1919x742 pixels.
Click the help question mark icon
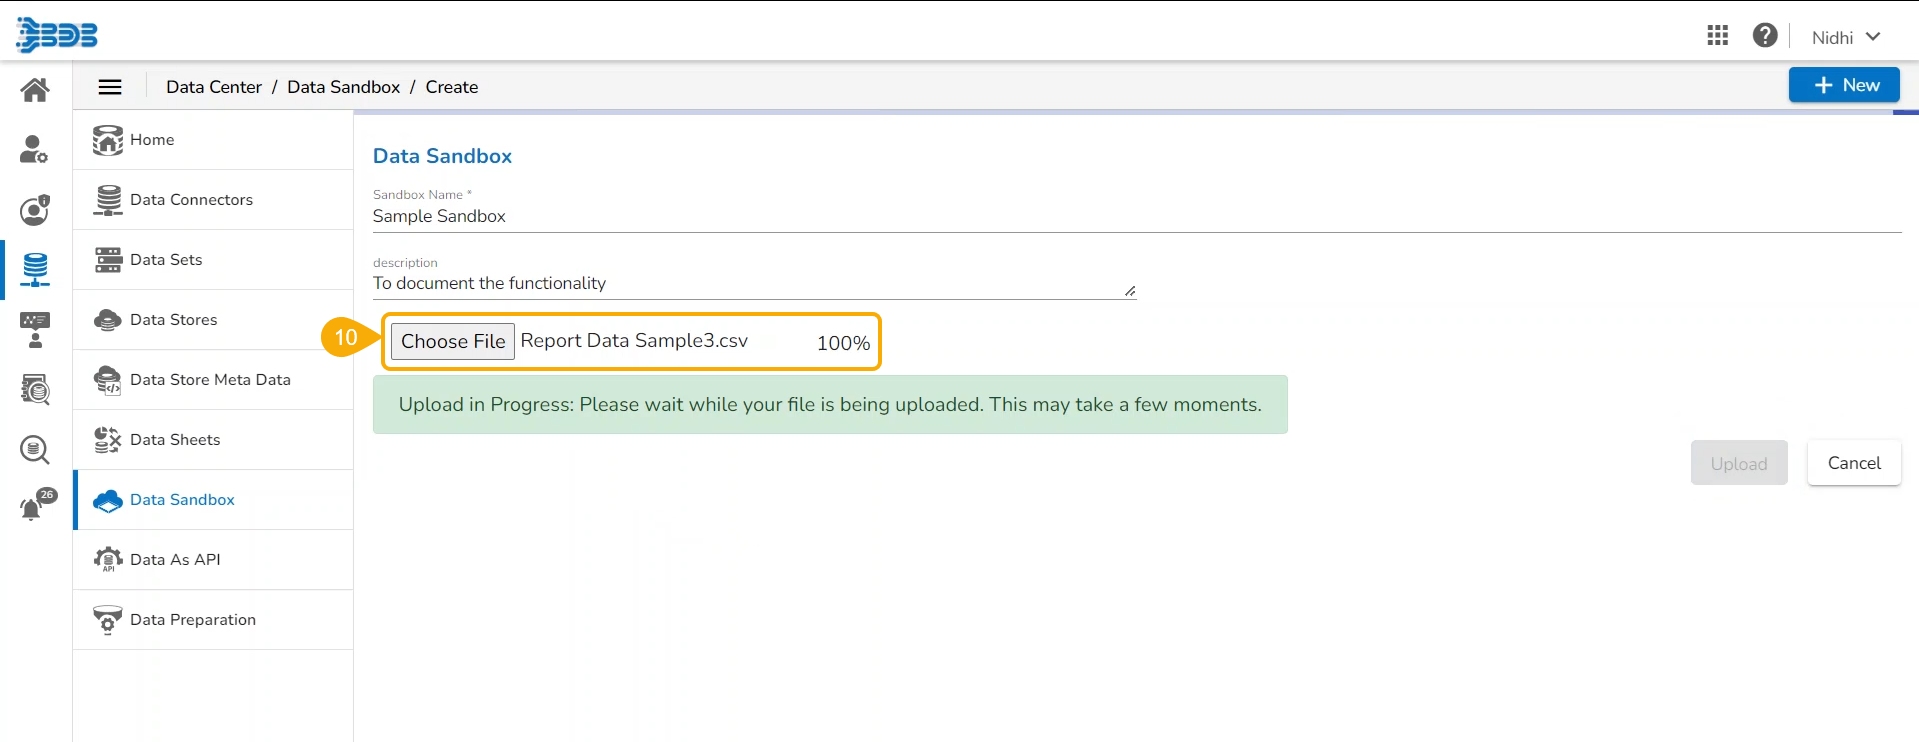(x=1765, y=36)
